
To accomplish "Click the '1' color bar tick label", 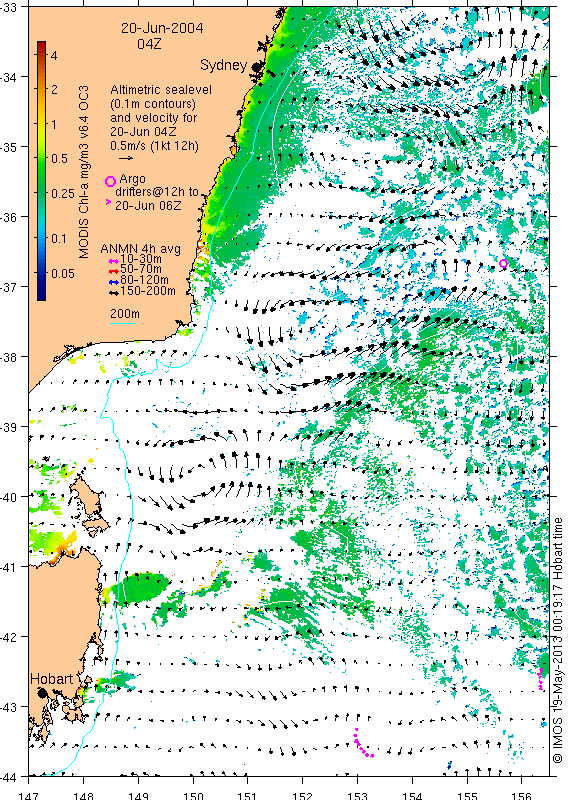I will [x=54, y=124].
